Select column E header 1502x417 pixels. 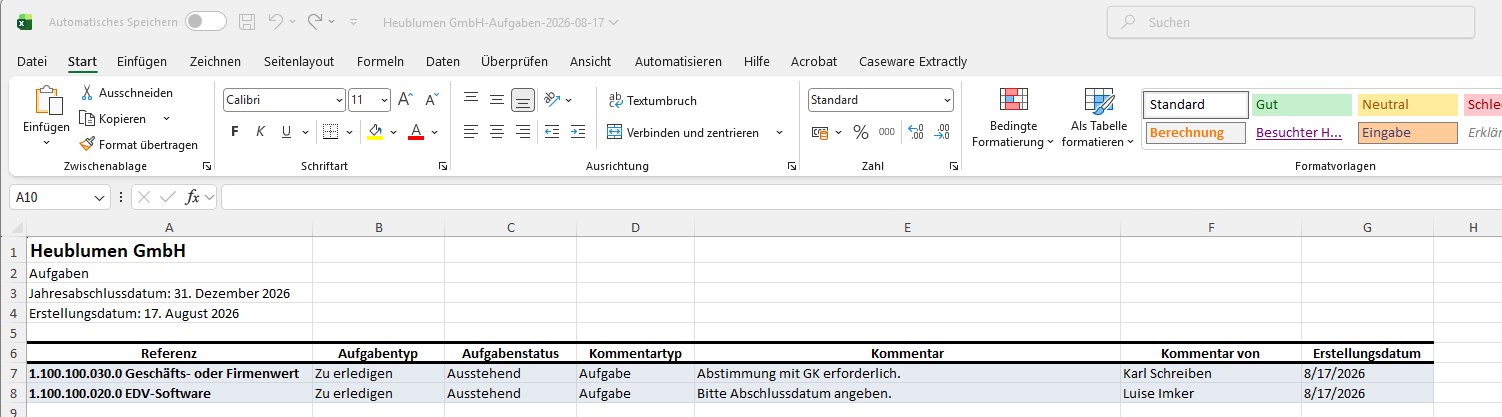point(907,228)
